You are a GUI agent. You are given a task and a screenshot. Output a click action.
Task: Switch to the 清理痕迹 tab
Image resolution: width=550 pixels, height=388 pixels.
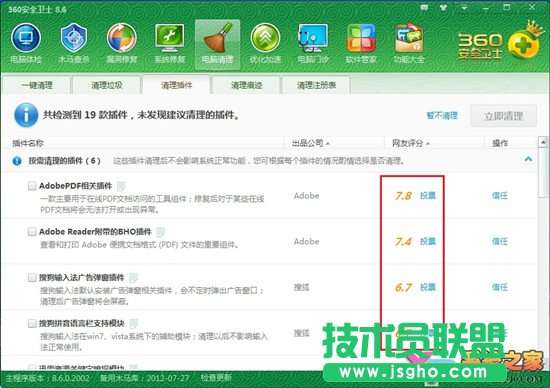click(x=246, y=85)
